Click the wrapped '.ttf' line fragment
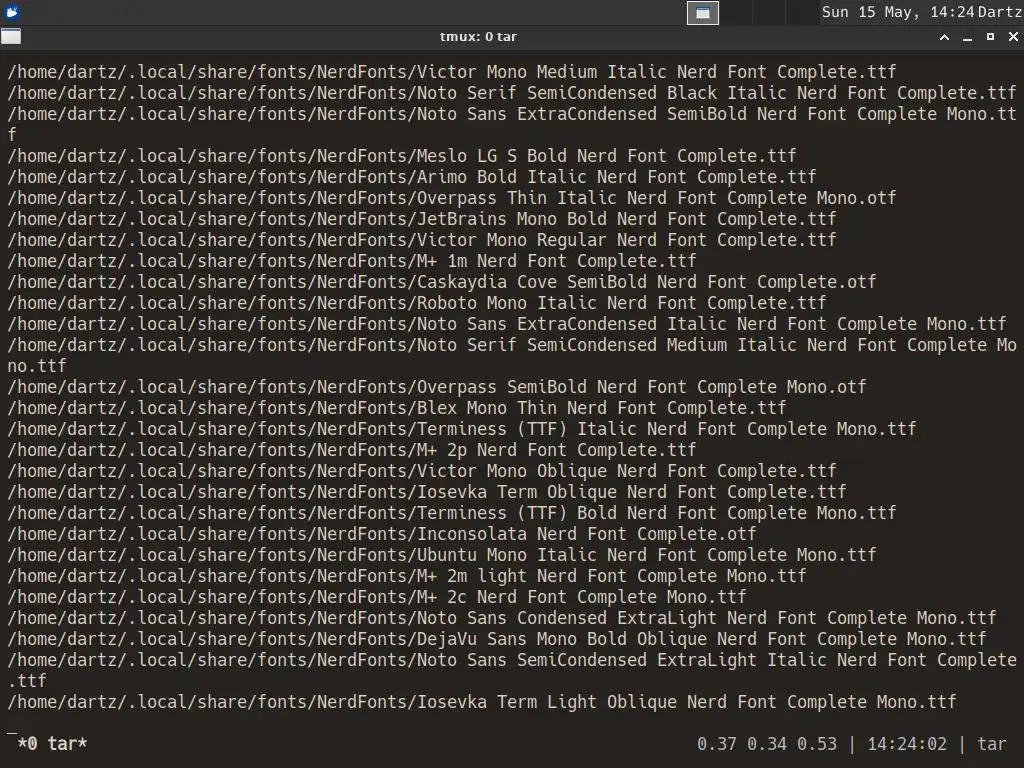Screen dimensions: 1024x768 tap(27, 680)
